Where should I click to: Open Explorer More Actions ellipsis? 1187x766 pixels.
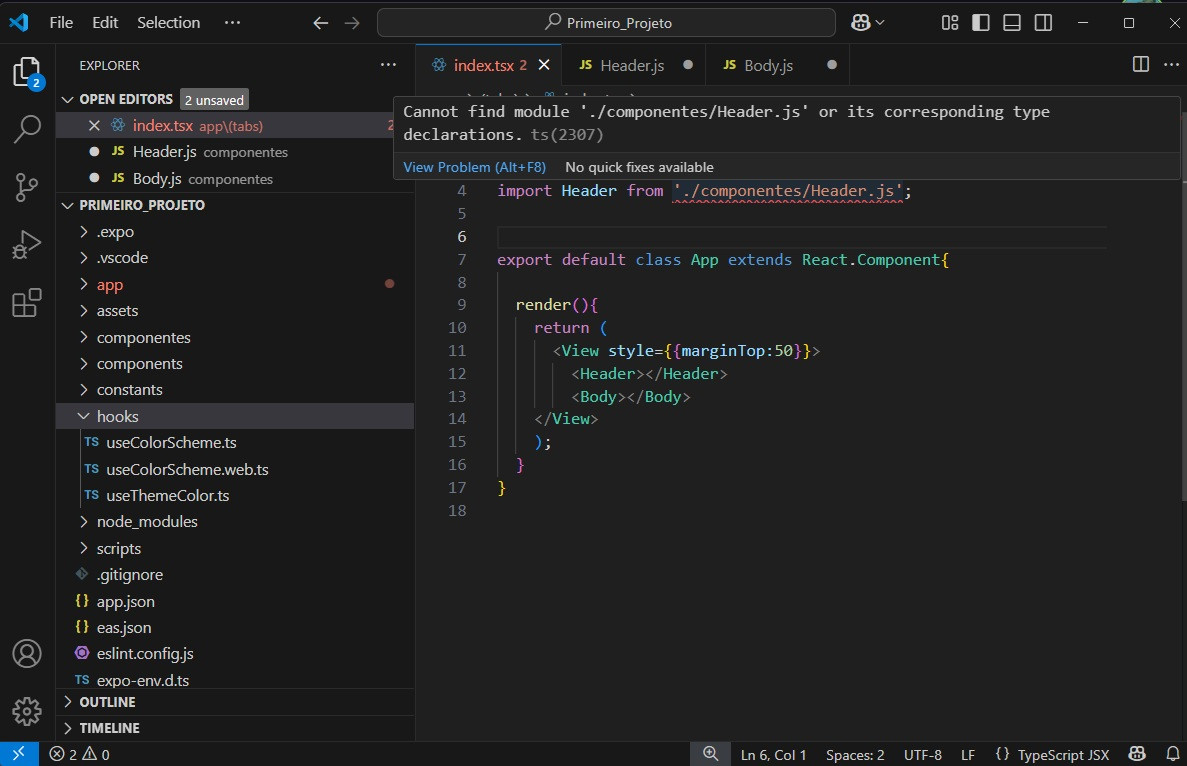(x=388, y=65)
